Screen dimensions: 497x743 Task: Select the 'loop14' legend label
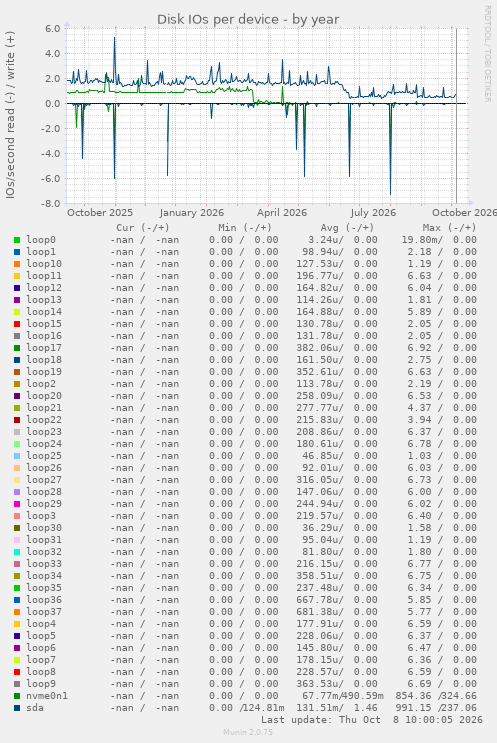[44, 312]
